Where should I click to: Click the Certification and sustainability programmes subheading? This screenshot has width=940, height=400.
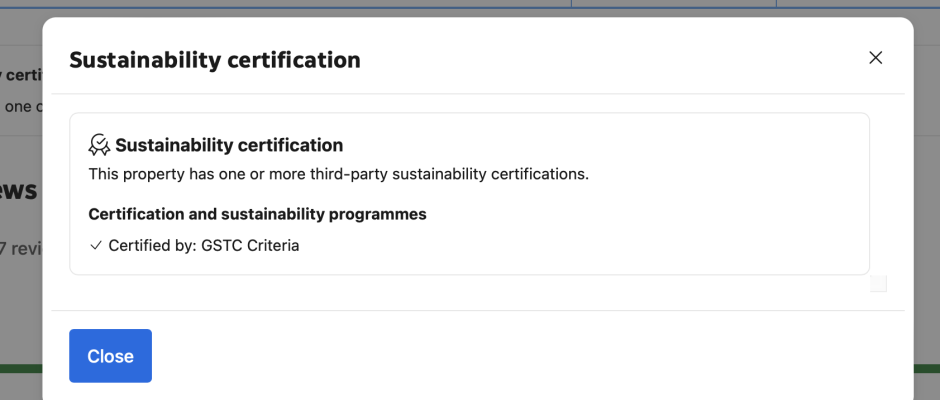pos(257,214)
